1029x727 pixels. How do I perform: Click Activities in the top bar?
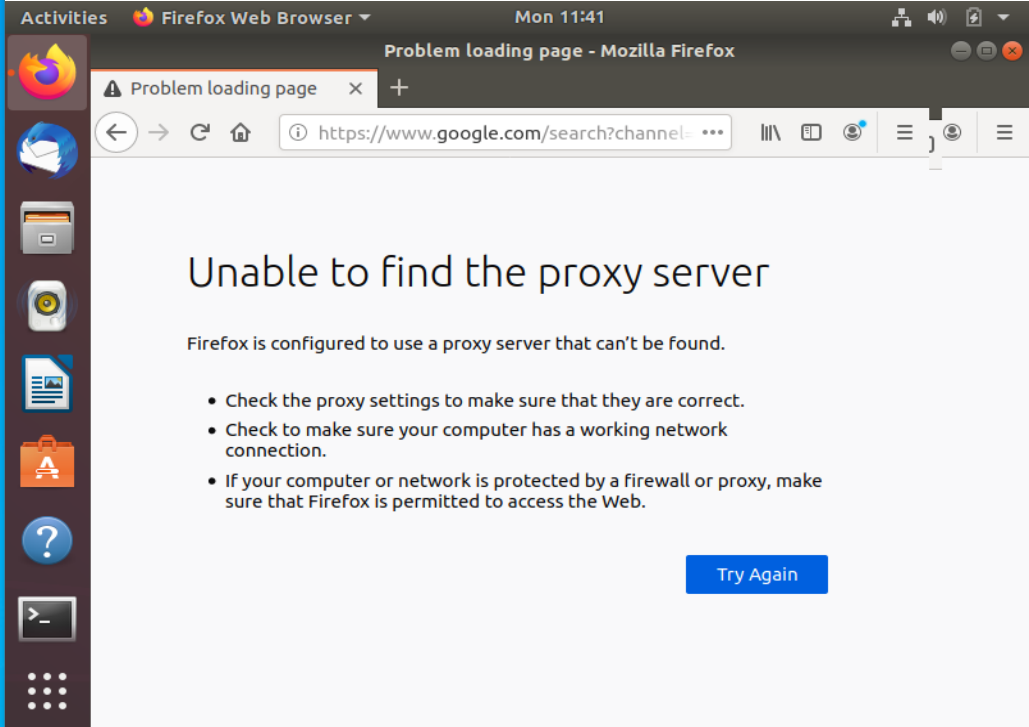tap(63, 16)
